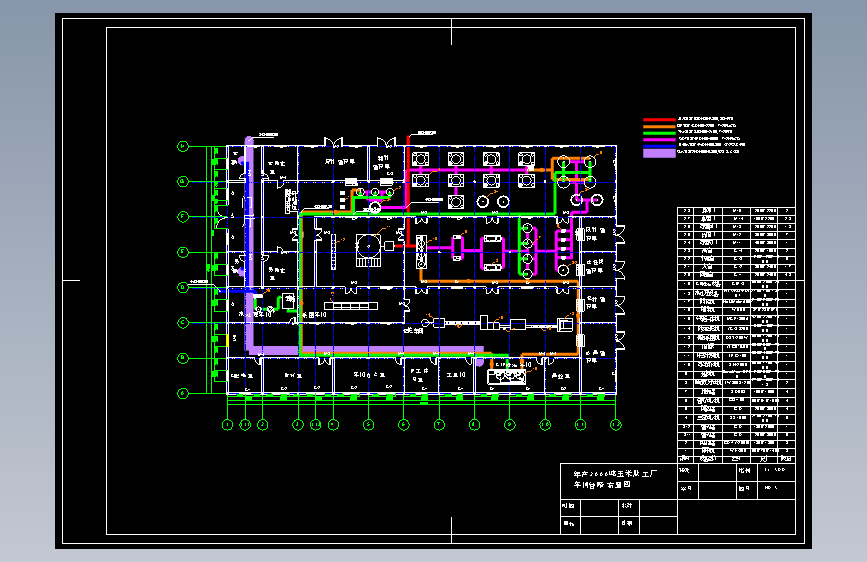Click row grid bubble F beside the plan

click(x=183, y=217)
